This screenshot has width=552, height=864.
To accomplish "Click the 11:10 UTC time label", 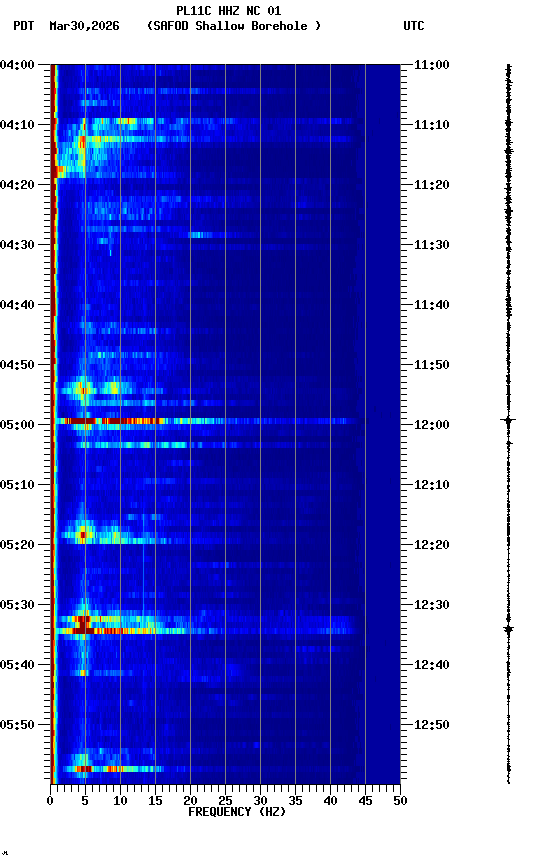I will [432, 125].
